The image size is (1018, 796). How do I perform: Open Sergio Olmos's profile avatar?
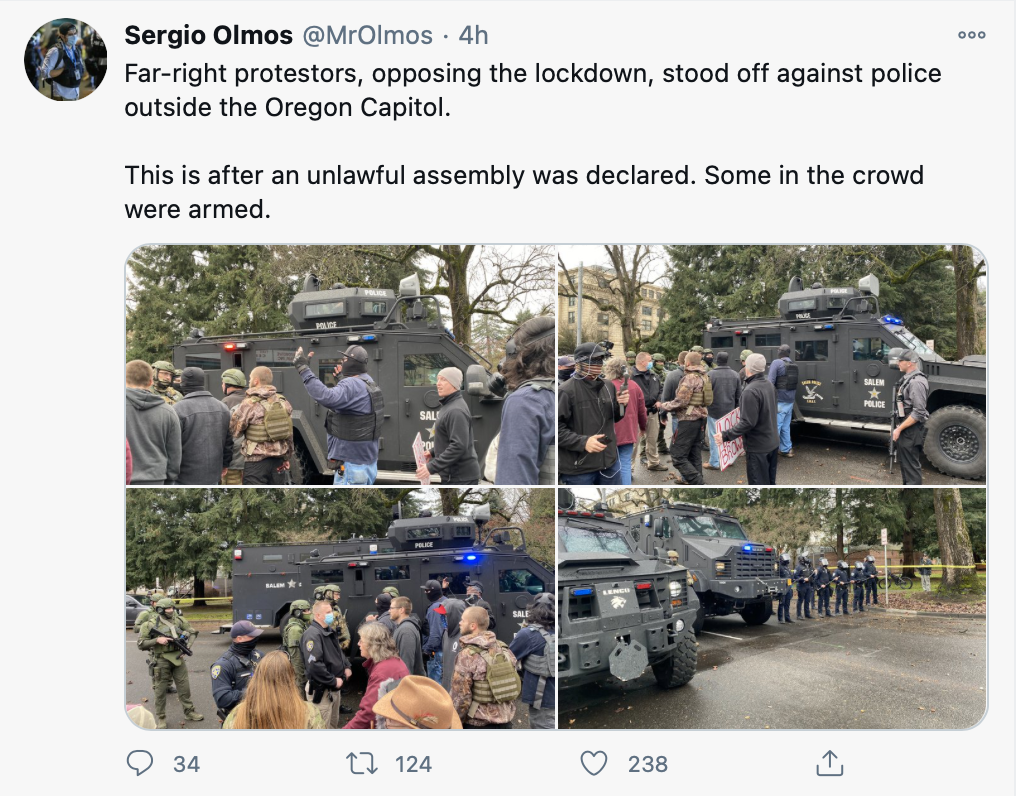tap(65, 59)
